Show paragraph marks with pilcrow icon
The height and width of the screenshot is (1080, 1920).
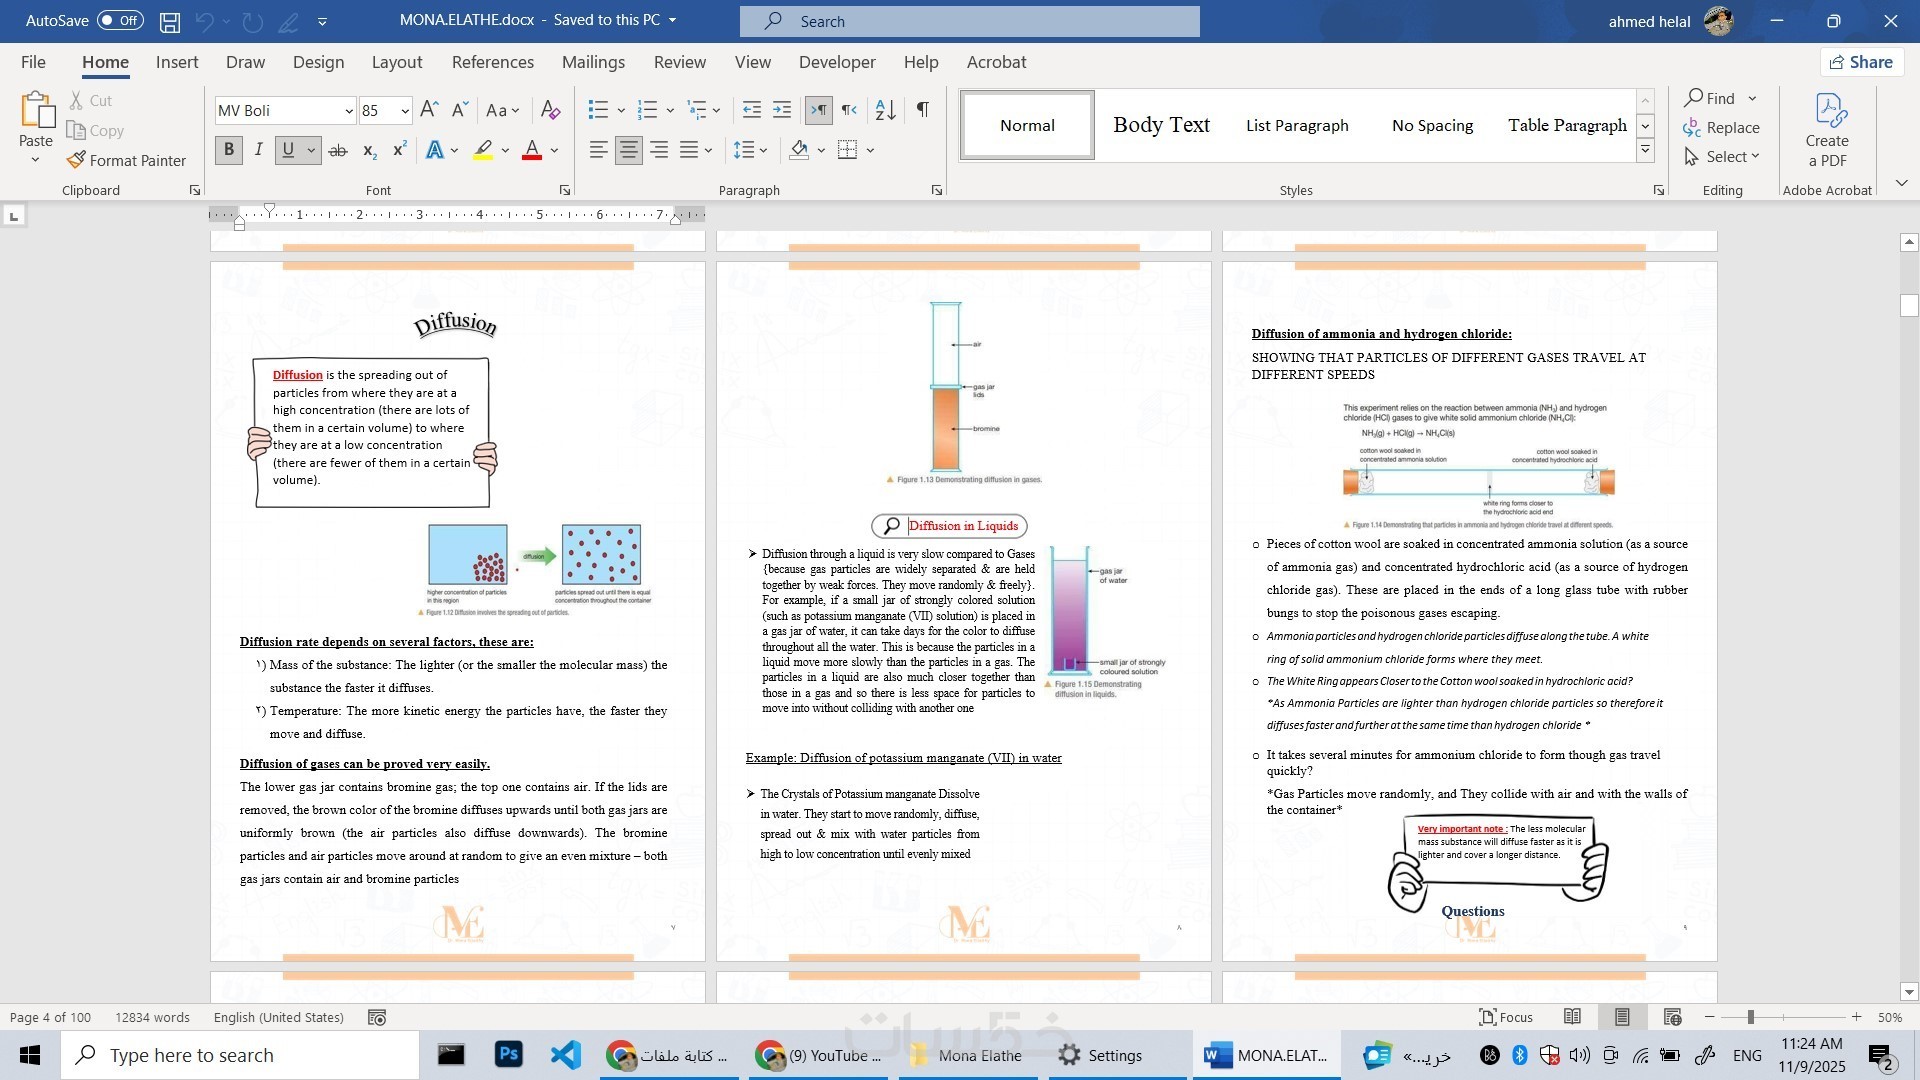tap(922, 110)
